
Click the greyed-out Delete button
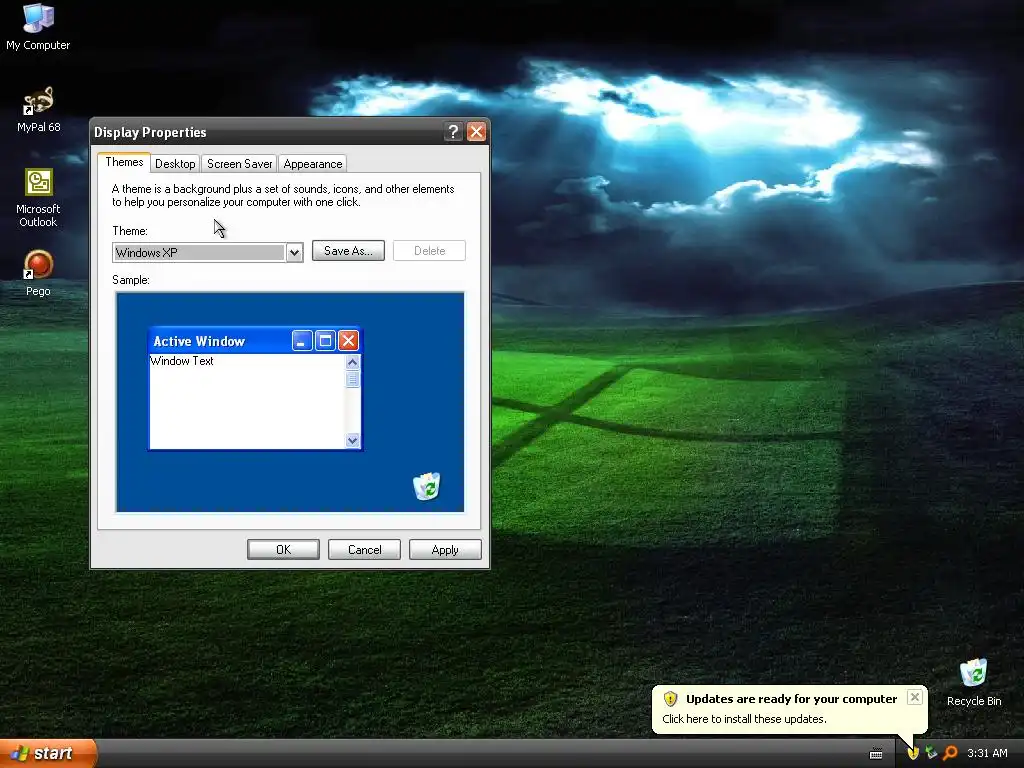click(429, 251)
